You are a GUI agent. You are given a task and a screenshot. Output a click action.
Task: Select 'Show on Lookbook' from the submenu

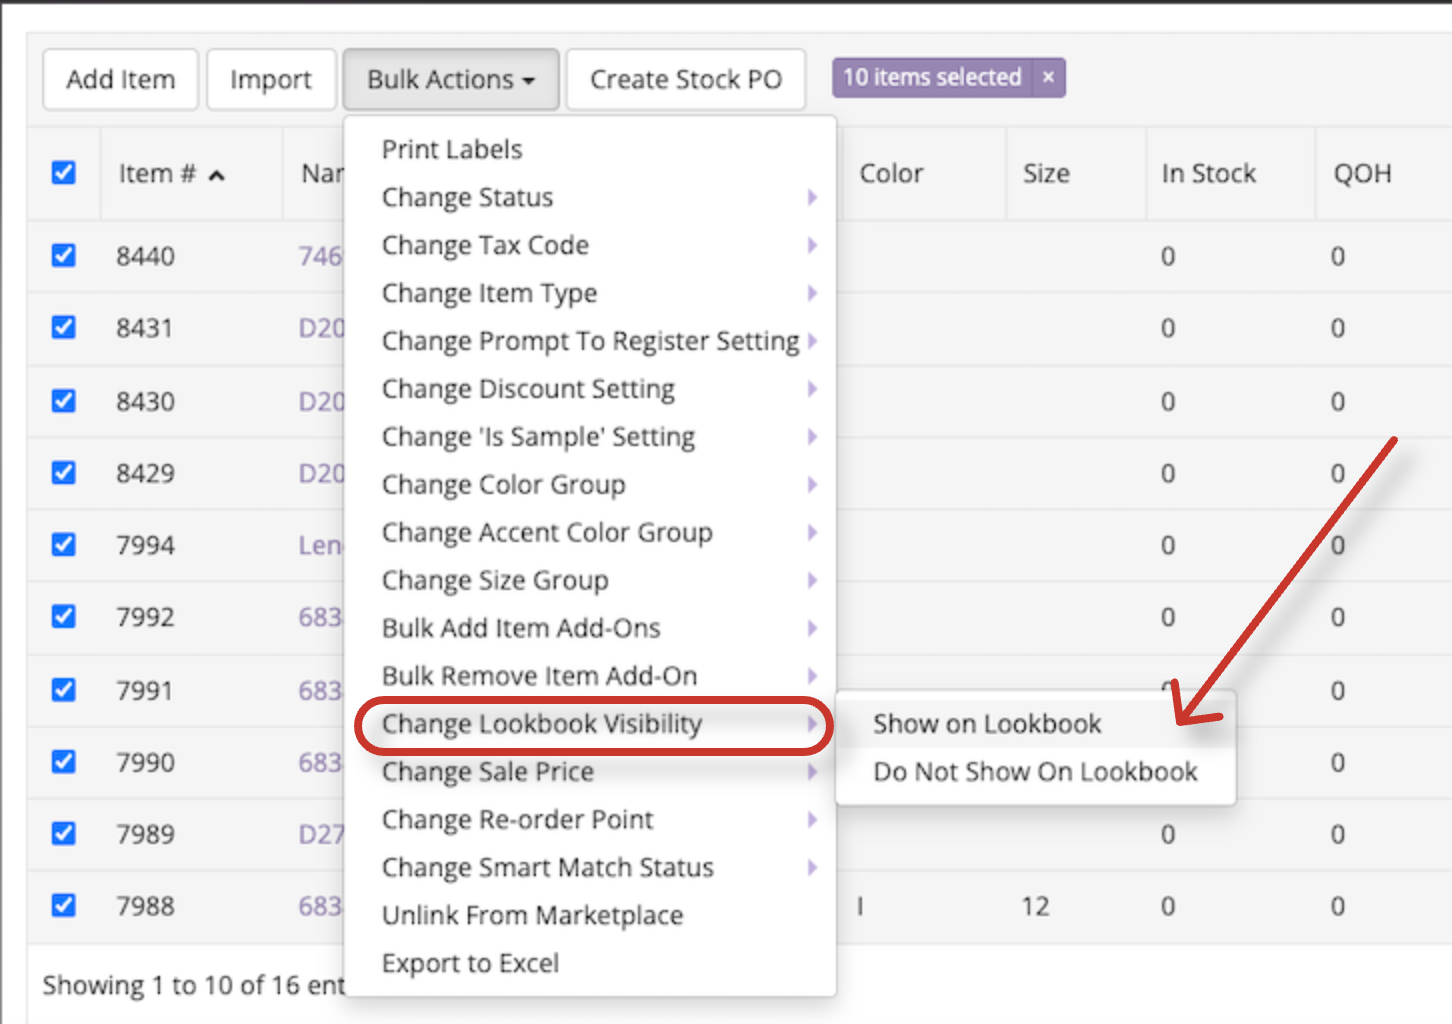pos(986,723)
